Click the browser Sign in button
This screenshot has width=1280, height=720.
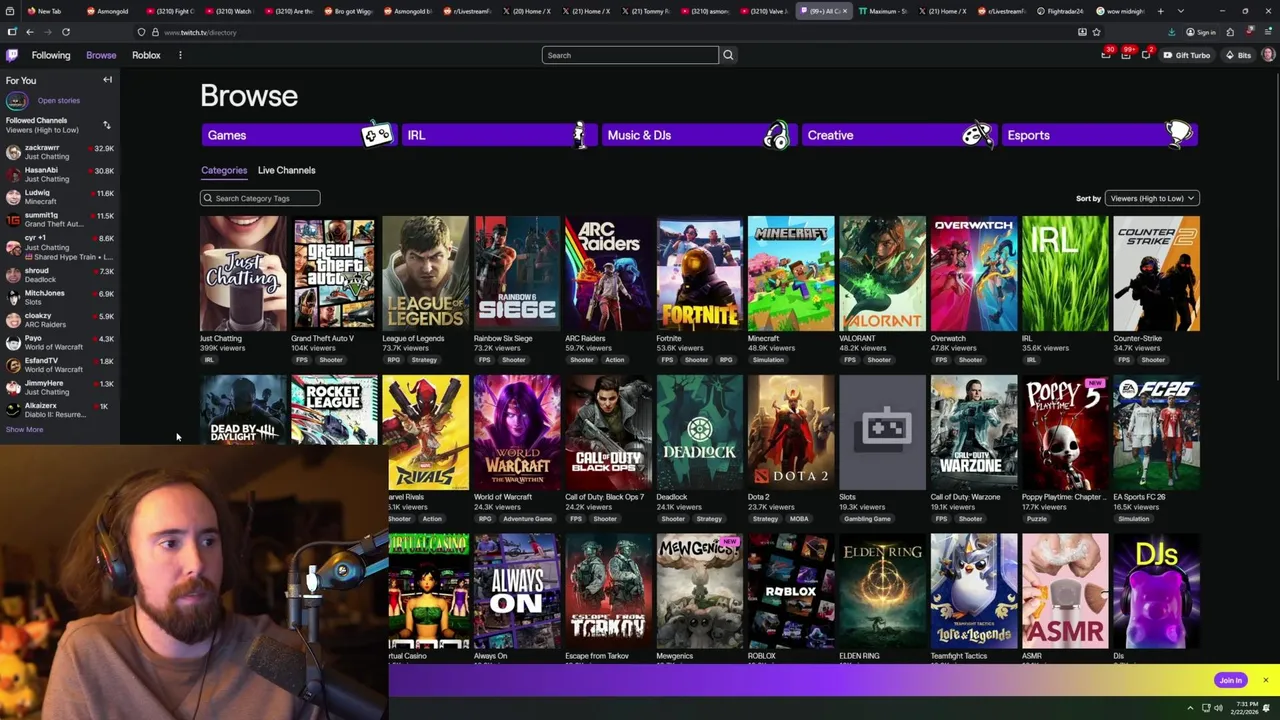click(x=1201, y=32)
